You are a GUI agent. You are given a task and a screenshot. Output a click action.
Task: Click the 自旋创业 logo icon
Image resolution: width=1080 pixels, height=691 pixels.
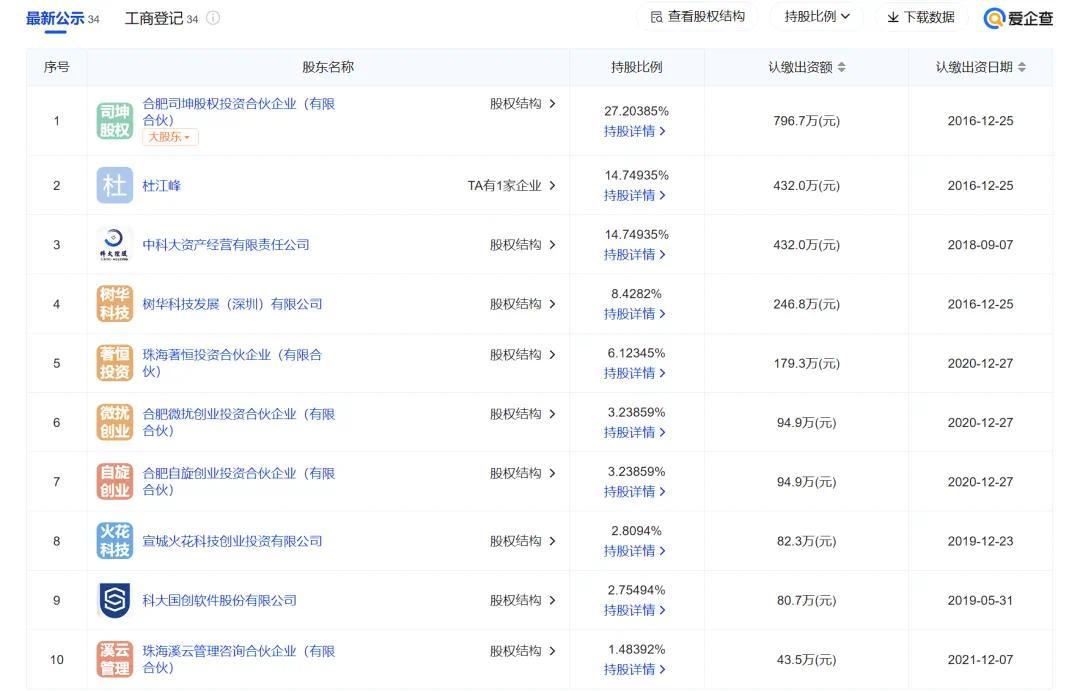click(114, 482)
